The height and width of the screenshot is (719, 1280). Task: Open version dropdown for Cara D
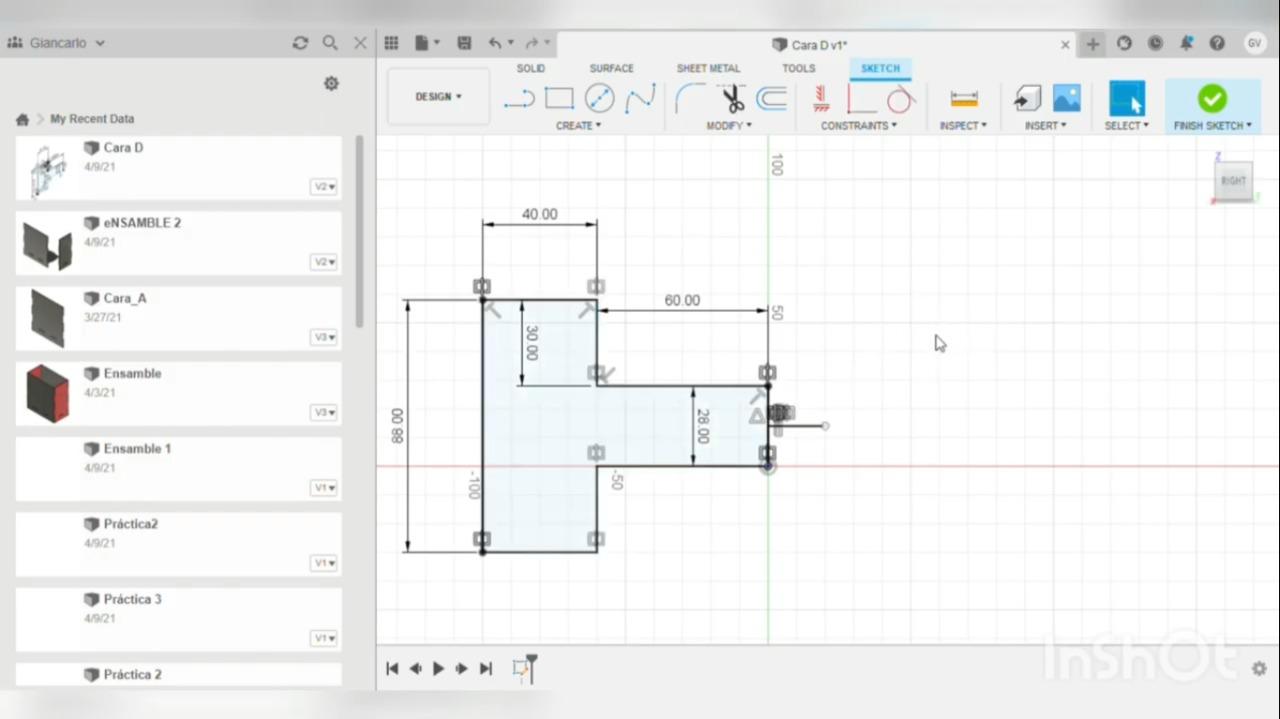(x=324, y=187)
